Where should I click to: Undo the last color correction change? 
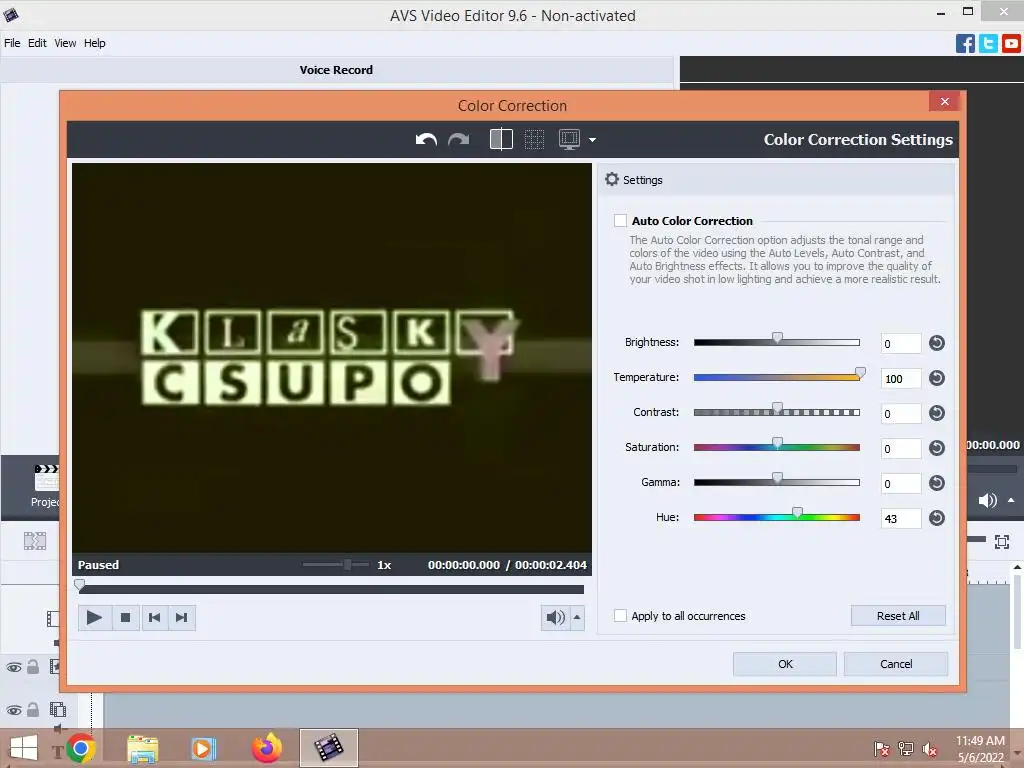pos(426,139)
